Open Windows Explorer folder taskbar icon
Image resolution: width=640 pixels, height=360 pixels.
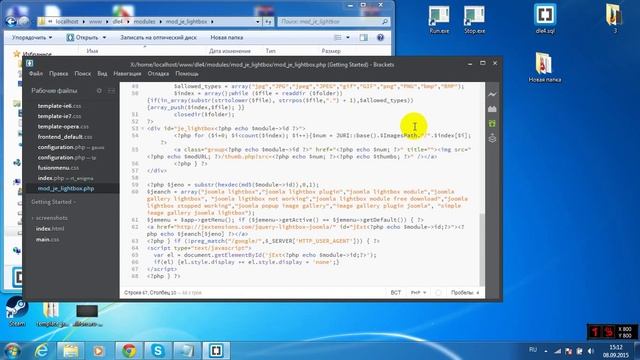(x=71, y=351)
